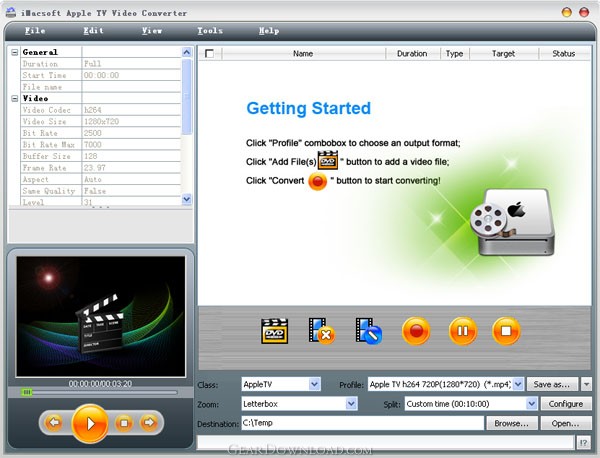This screenshot has width=600, height=458.
Task: Open the File menu
Action: (x=35, y=31)
